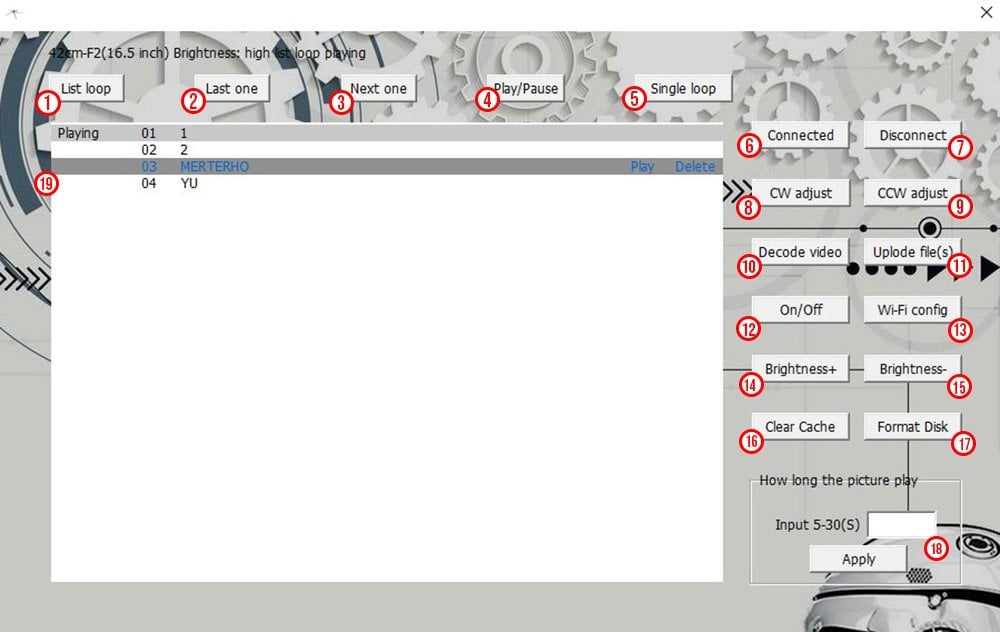Image resolution: width=1000 pixels, height=632 pixels.
Task: Toggle device power with On/Off
Action: pyautogui.click(x=800, y=309)
